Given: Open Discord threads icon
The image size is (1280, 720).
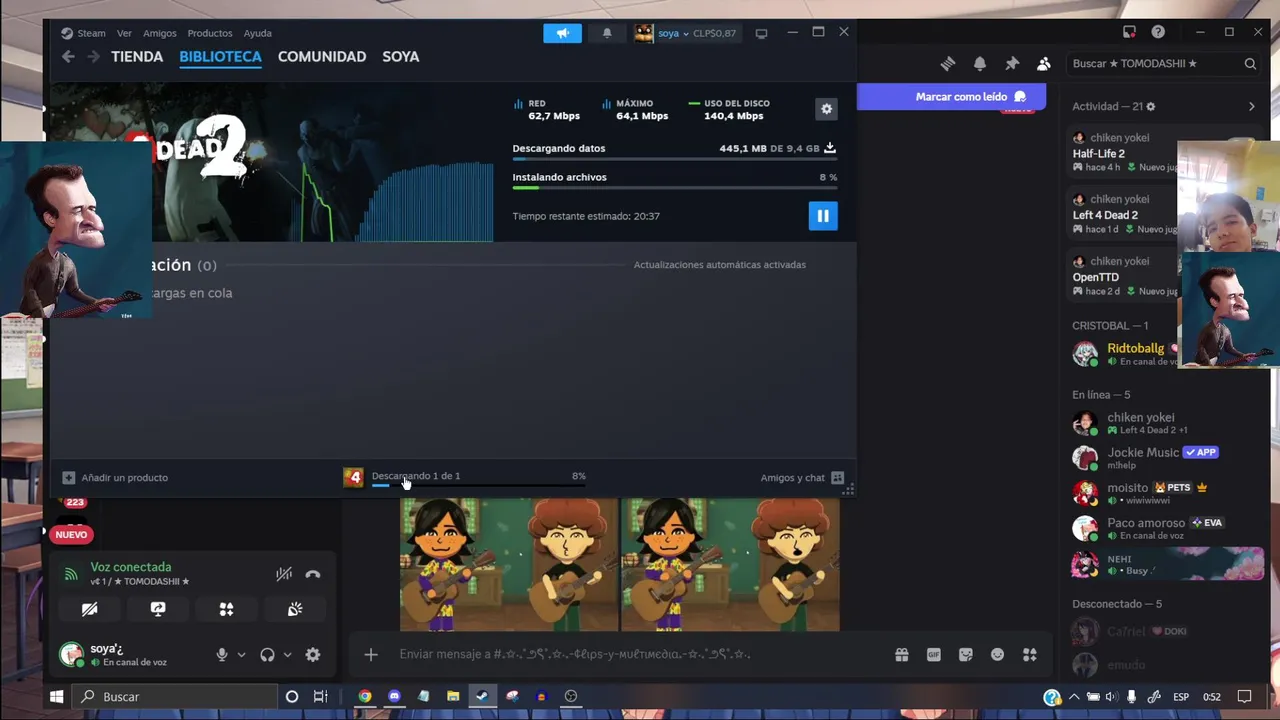Looking at the screenshot, I should [x=948, y=64].
